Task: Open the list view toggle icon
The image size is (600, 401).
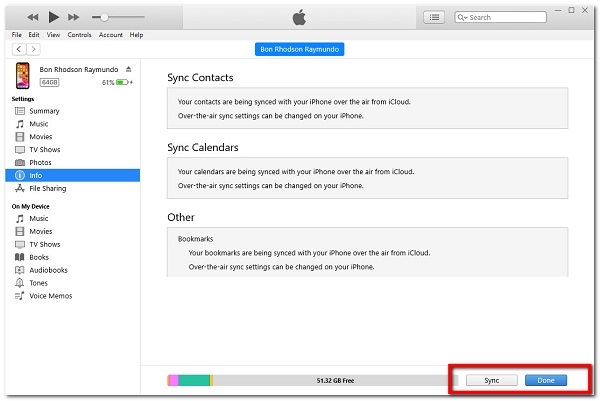Action: coord(434,17)
